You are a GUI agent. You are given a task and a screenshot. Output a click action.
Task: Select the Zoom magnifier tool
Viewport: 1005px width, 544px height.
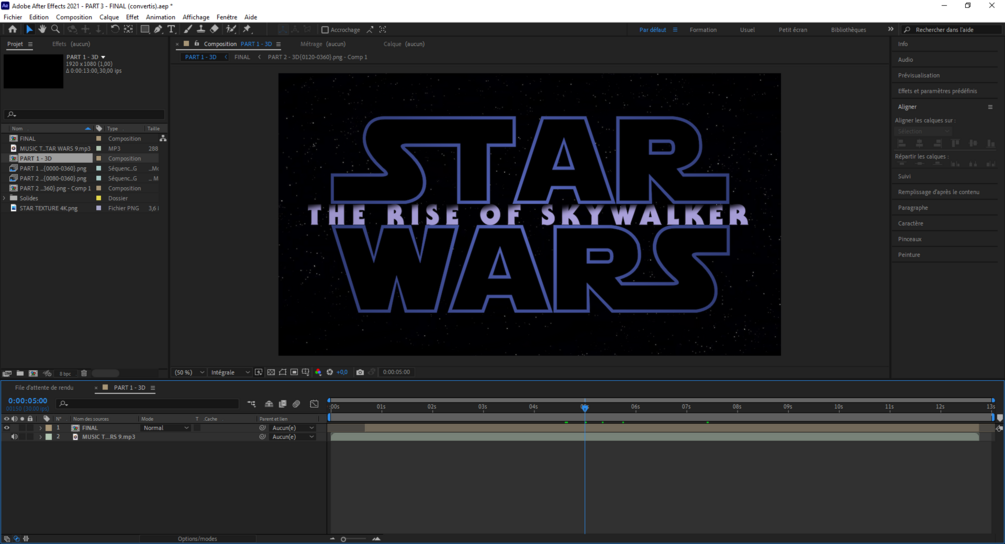point(55,29)
